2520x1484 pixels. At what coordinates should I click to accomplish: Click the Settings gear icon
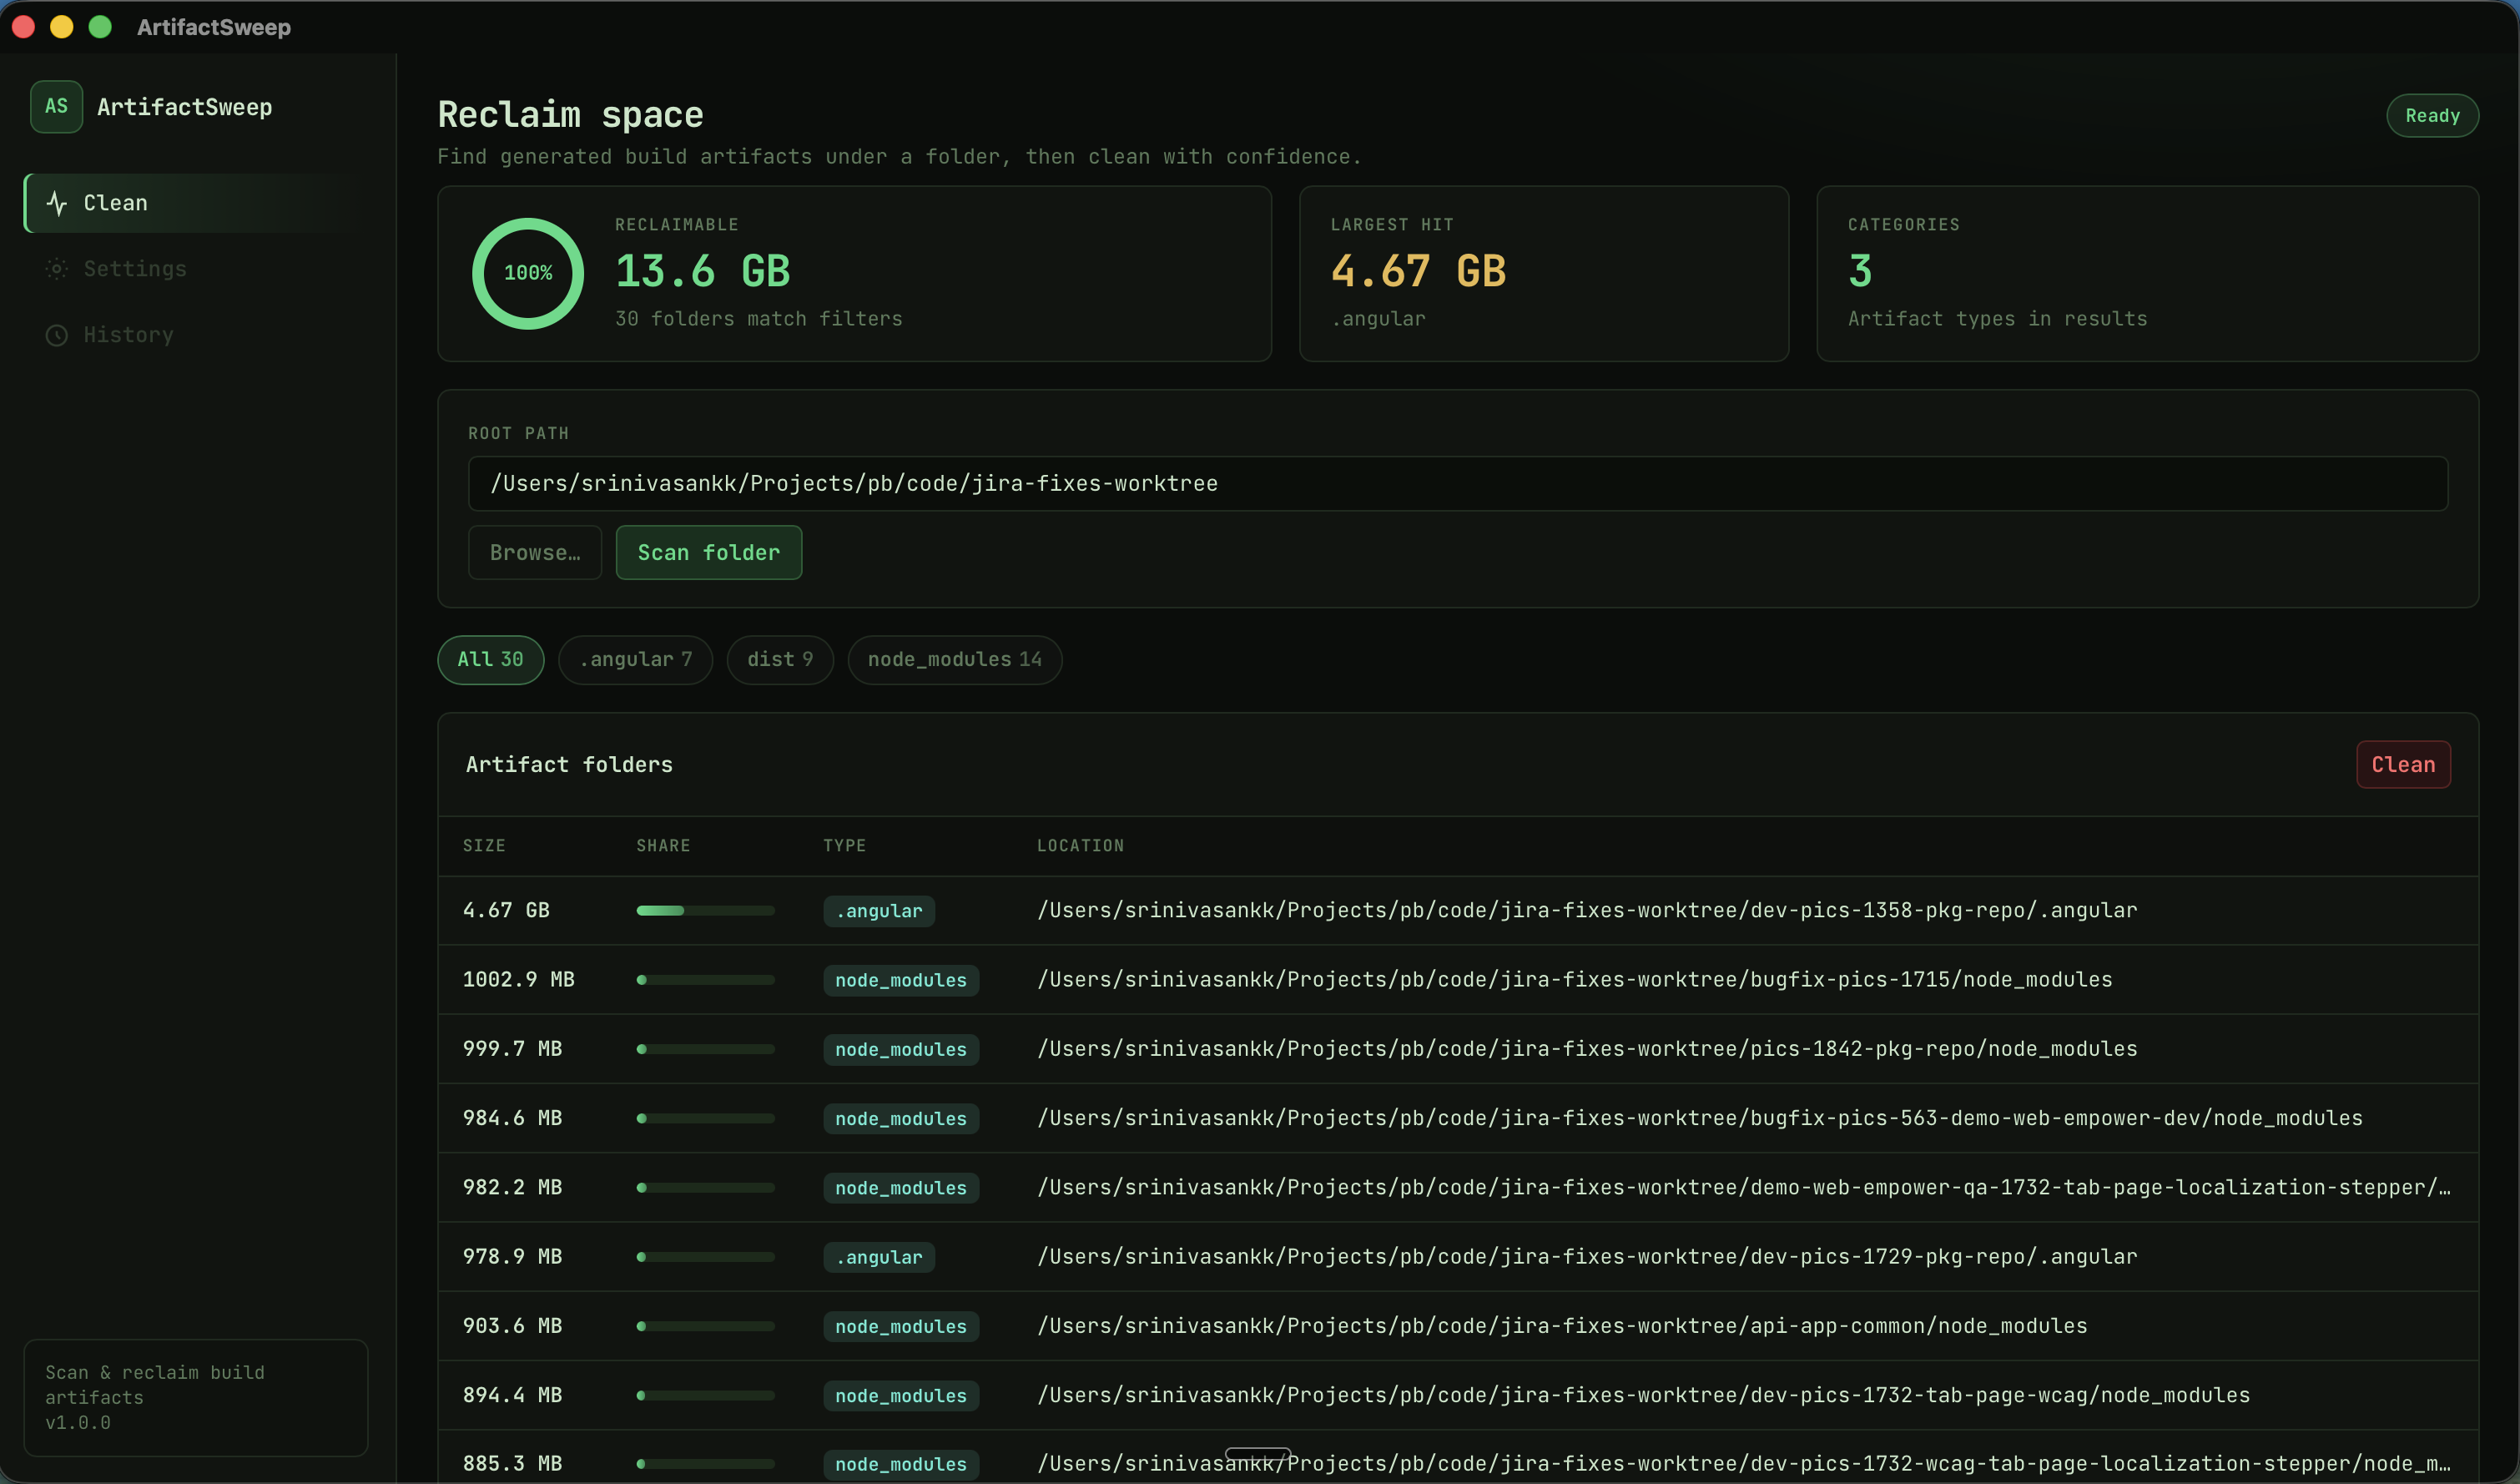(57, 269)
